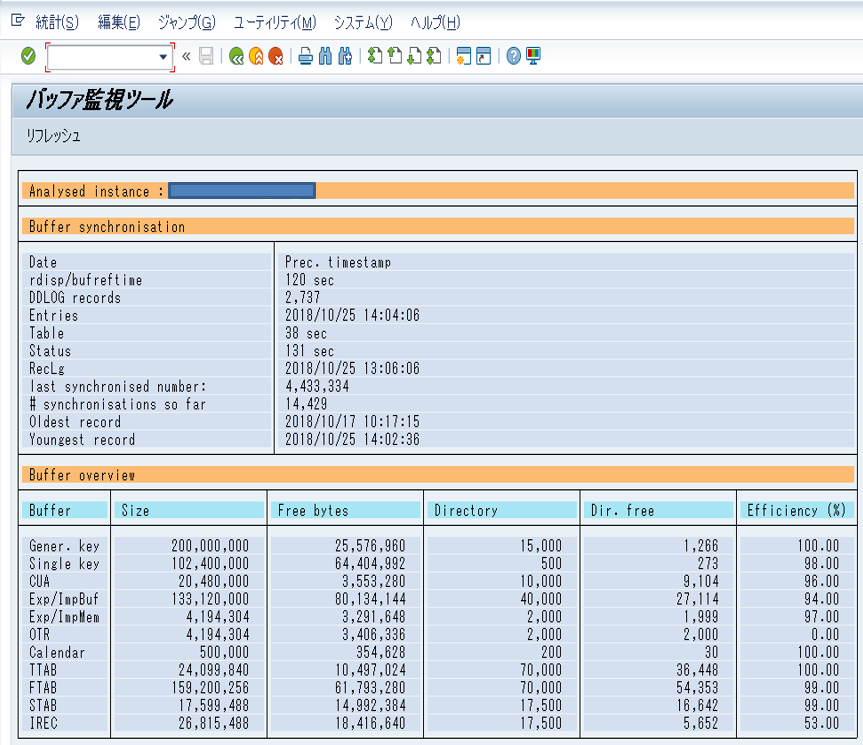Click the "Buffer overview" section heading

81,475
